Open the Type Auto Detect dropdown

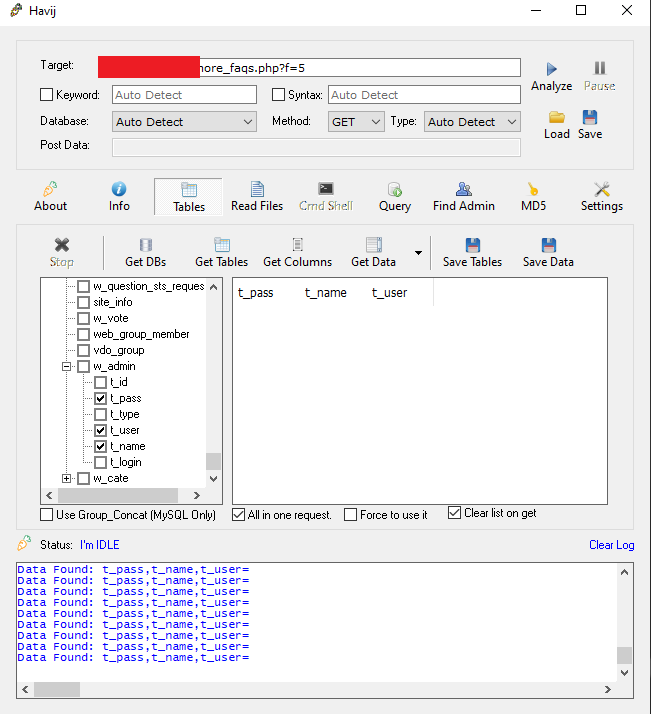472,122
